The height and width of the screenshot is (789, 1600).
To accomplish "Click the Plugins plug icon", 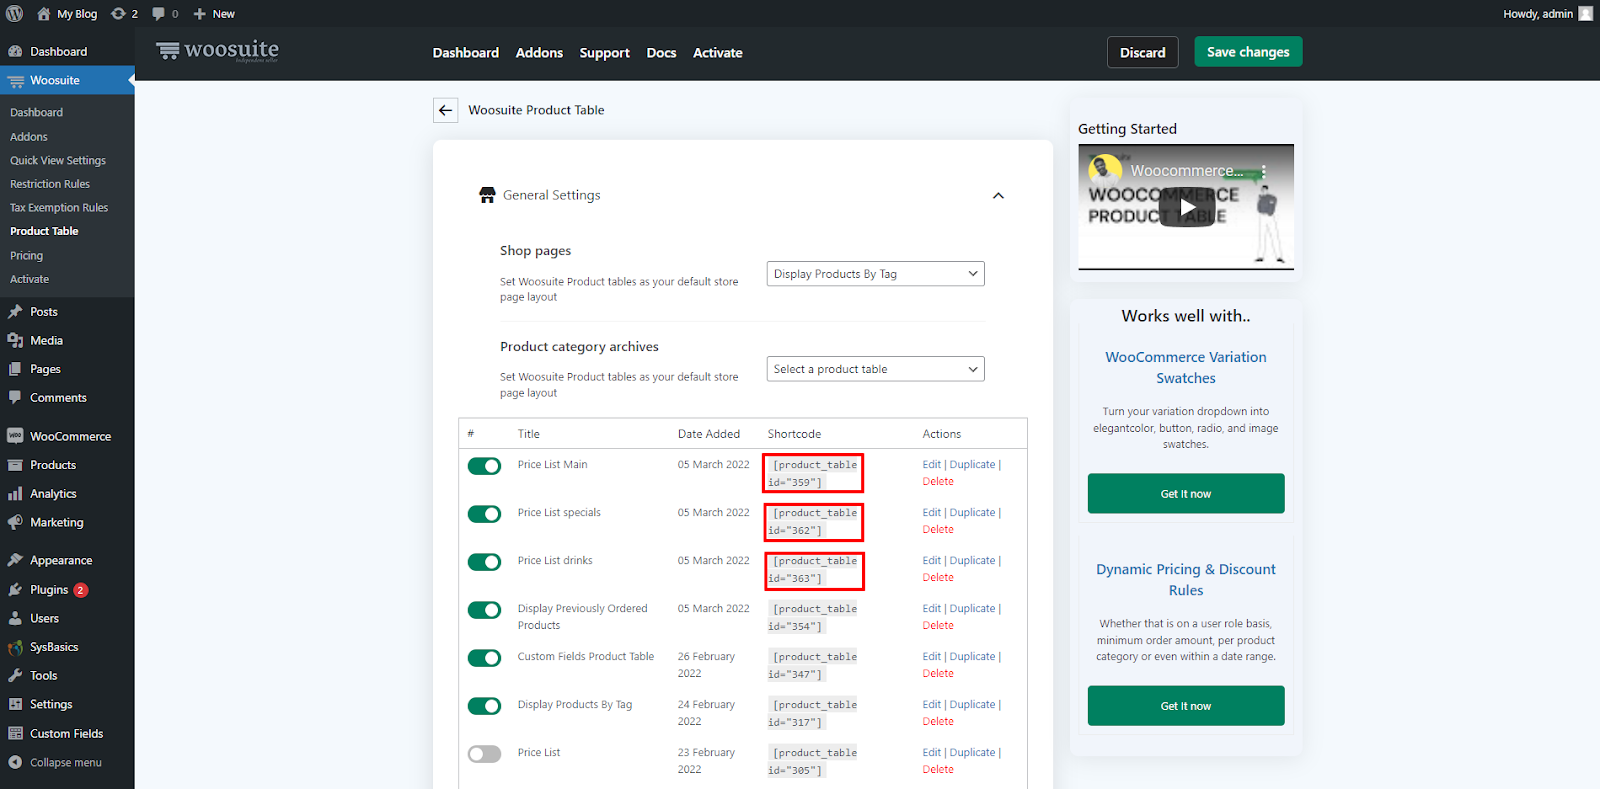I will 15,590.
